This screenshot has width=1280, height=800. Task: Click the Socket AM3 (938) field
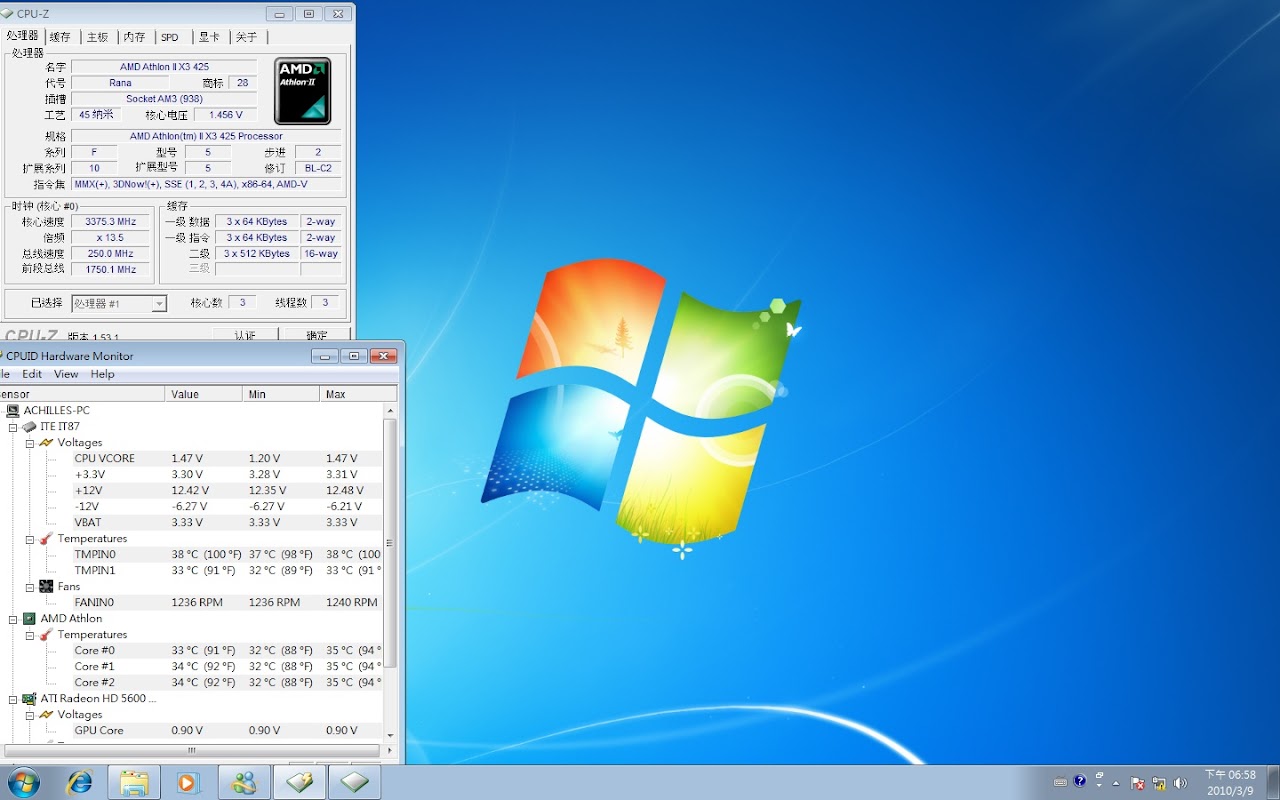click(164, 99)
